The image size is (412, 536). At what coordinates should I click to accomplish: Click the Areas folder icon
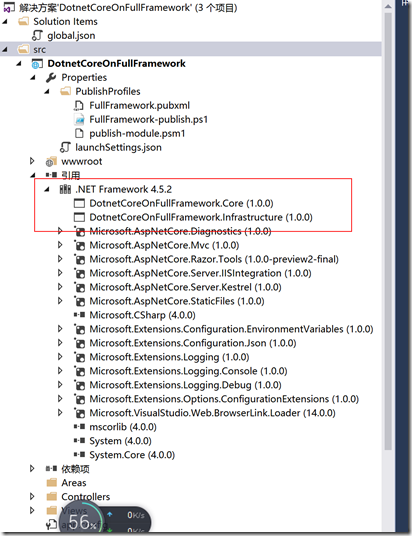pos(52,483)
